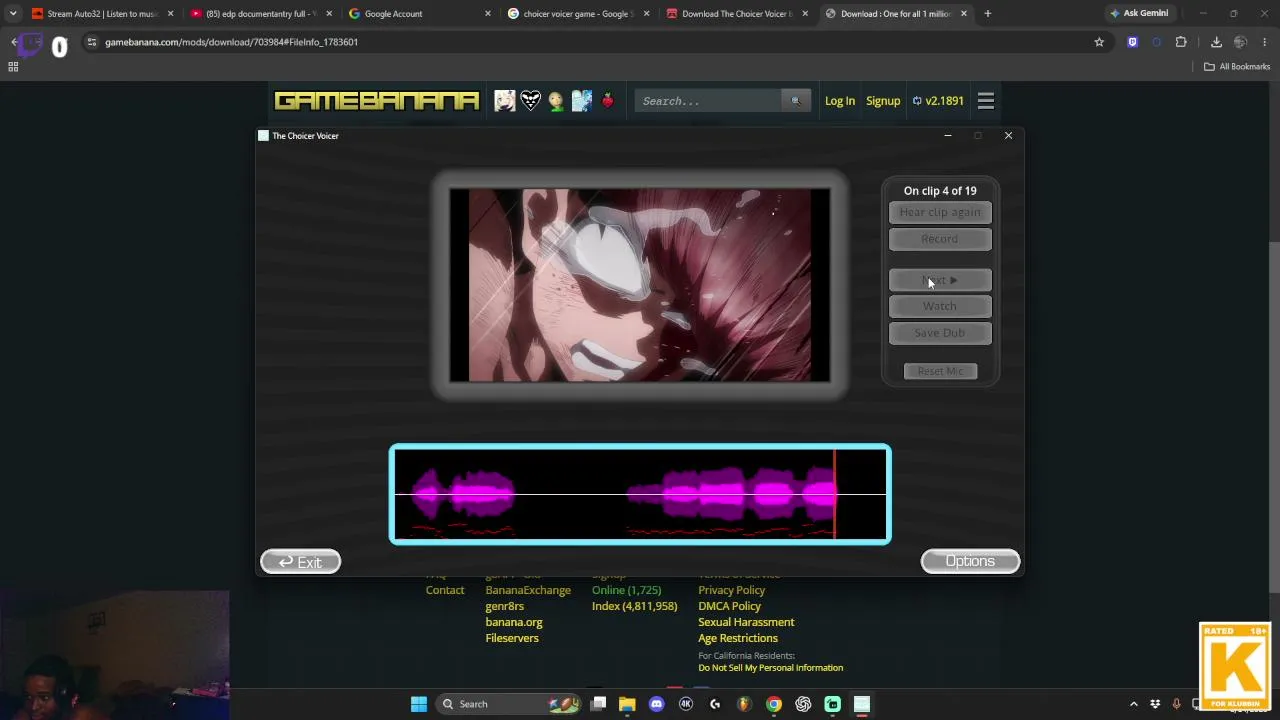The width and height of the screenshot is (1280, 720).
Task: Open the GameBanana hamburger menu
Action: 985,101
